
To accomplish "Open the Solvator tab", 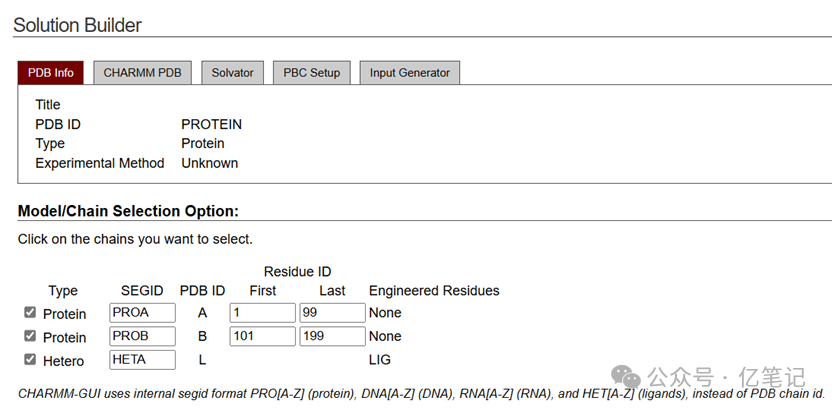I will (232, 73).
